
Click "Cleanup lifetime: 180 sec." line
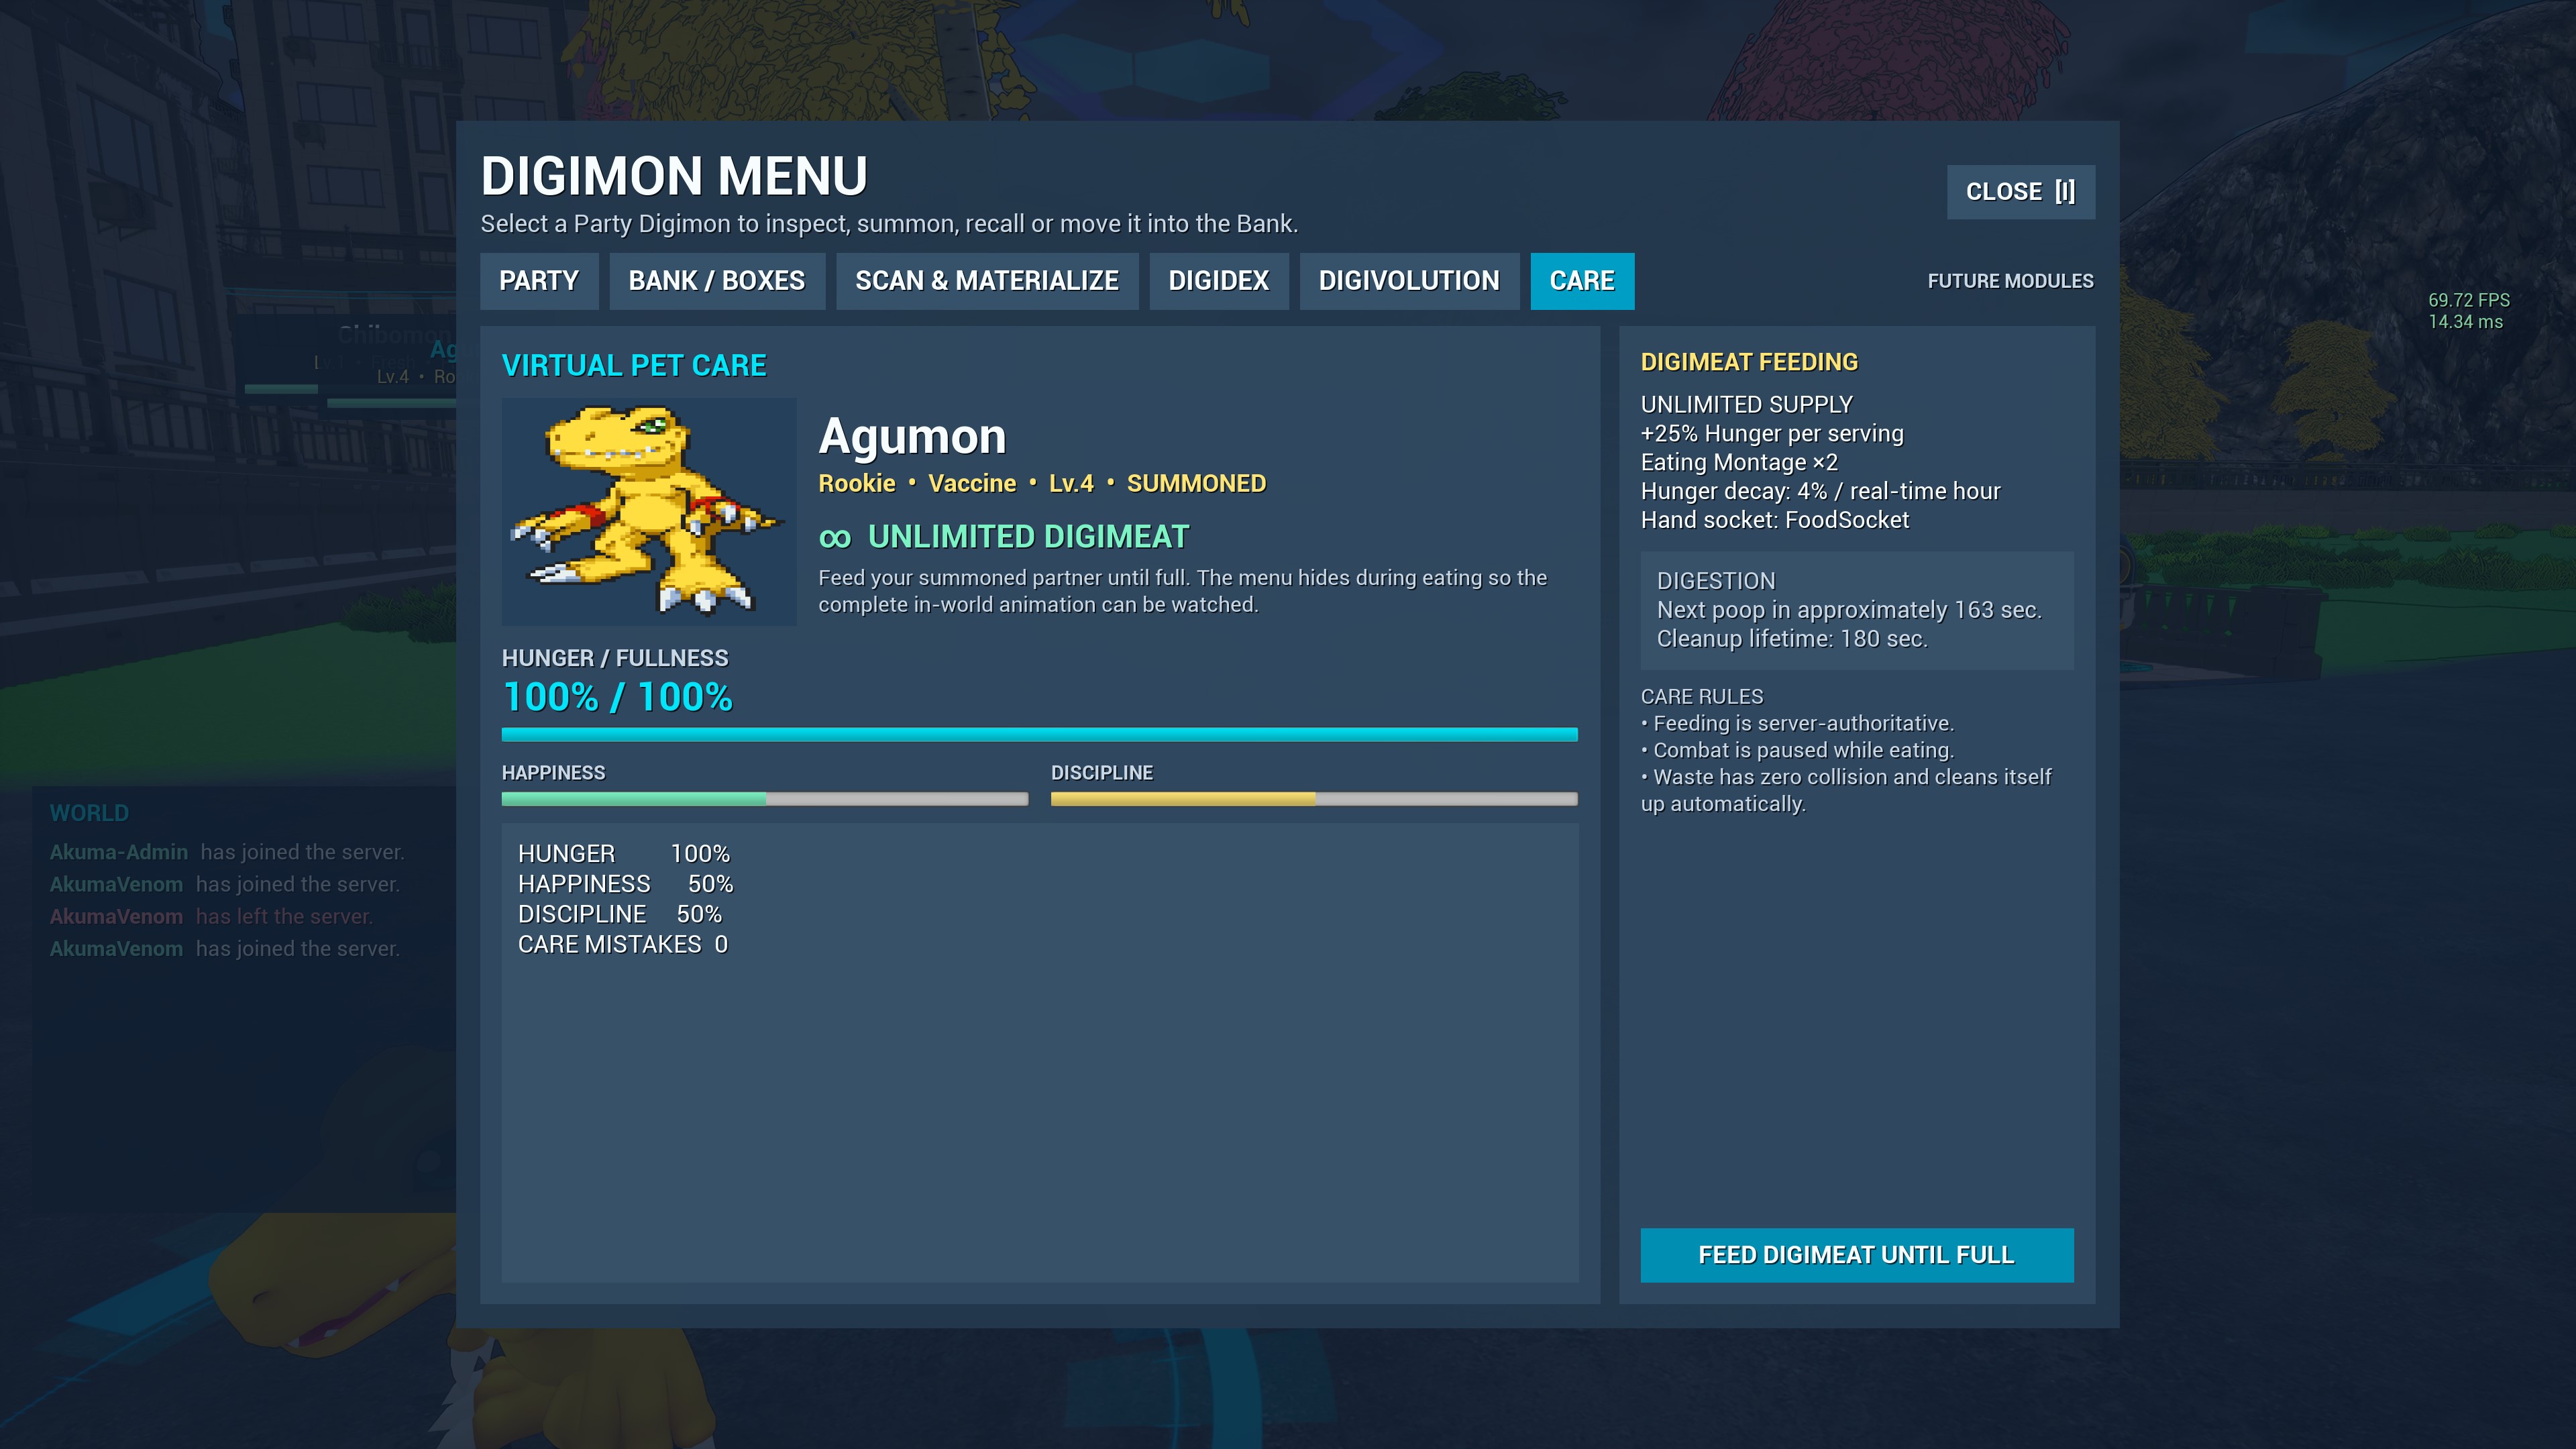[1792, 639]
